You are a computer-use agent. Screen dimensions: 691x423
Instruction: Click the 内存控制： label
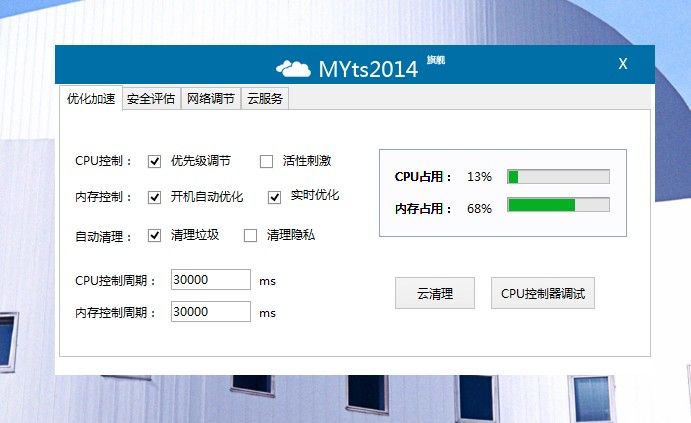pos(103,197)
